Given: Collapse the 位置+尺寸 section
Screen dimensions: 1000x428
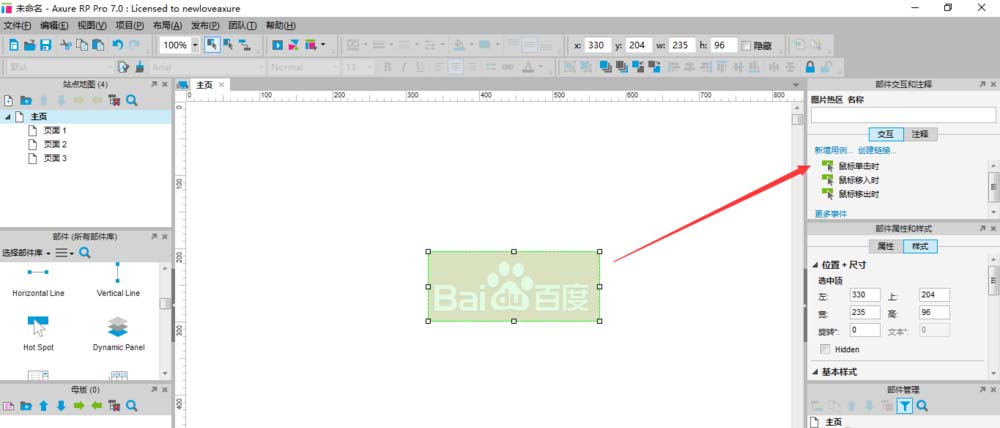Looking at the screenshot, I should (x=815, y=265).
